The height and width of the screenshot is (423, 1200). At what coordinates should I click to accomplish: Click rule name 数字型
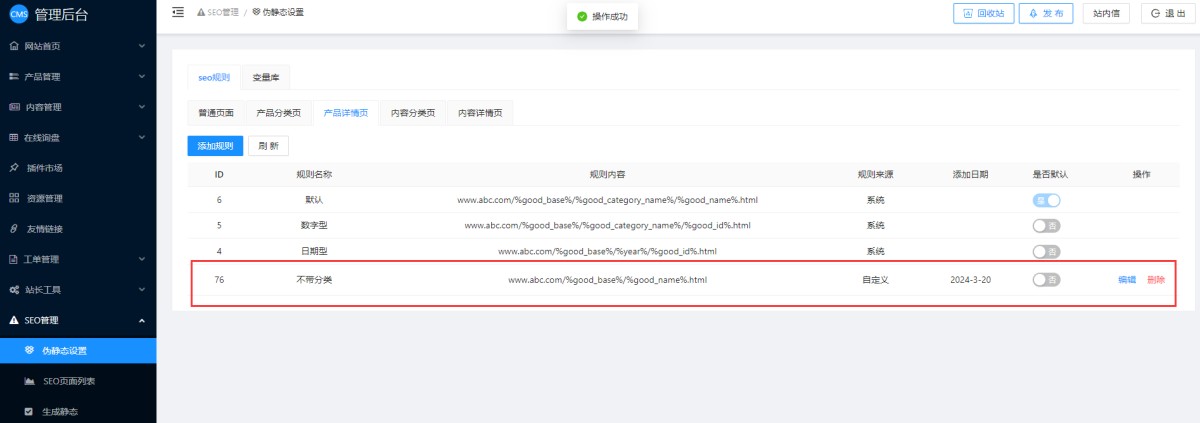pos(314,226)
